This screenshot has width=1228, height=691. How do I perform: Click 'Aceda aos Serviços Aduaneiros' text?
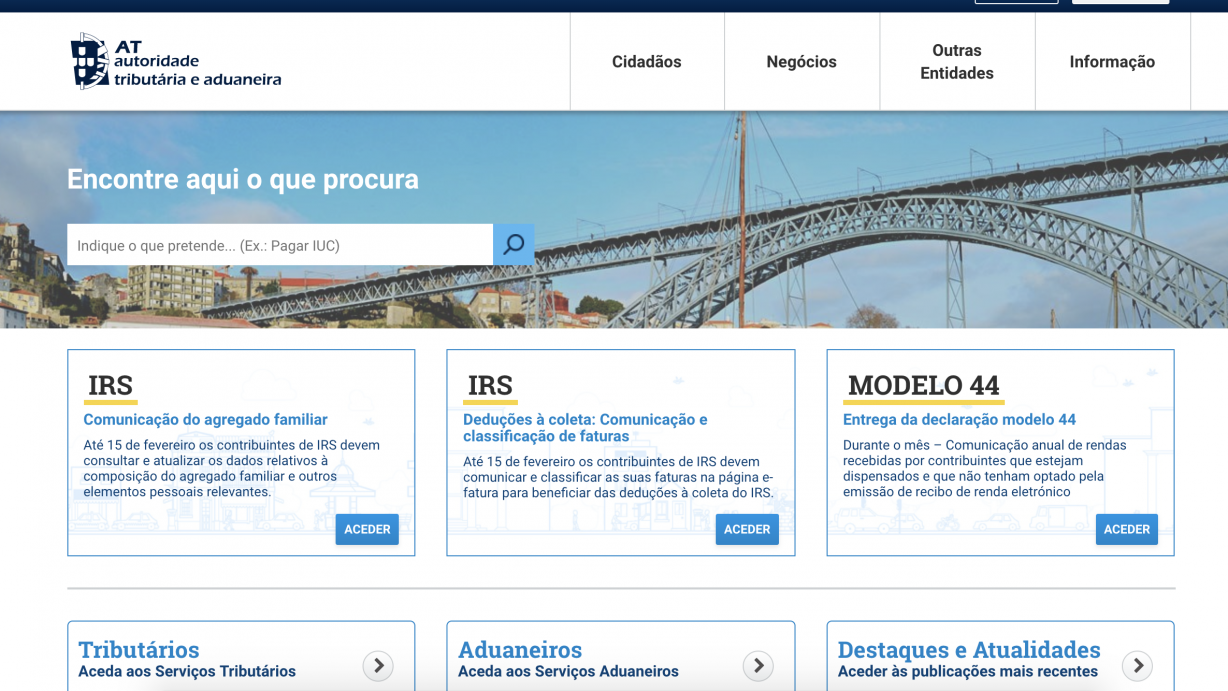coord(568,672)
